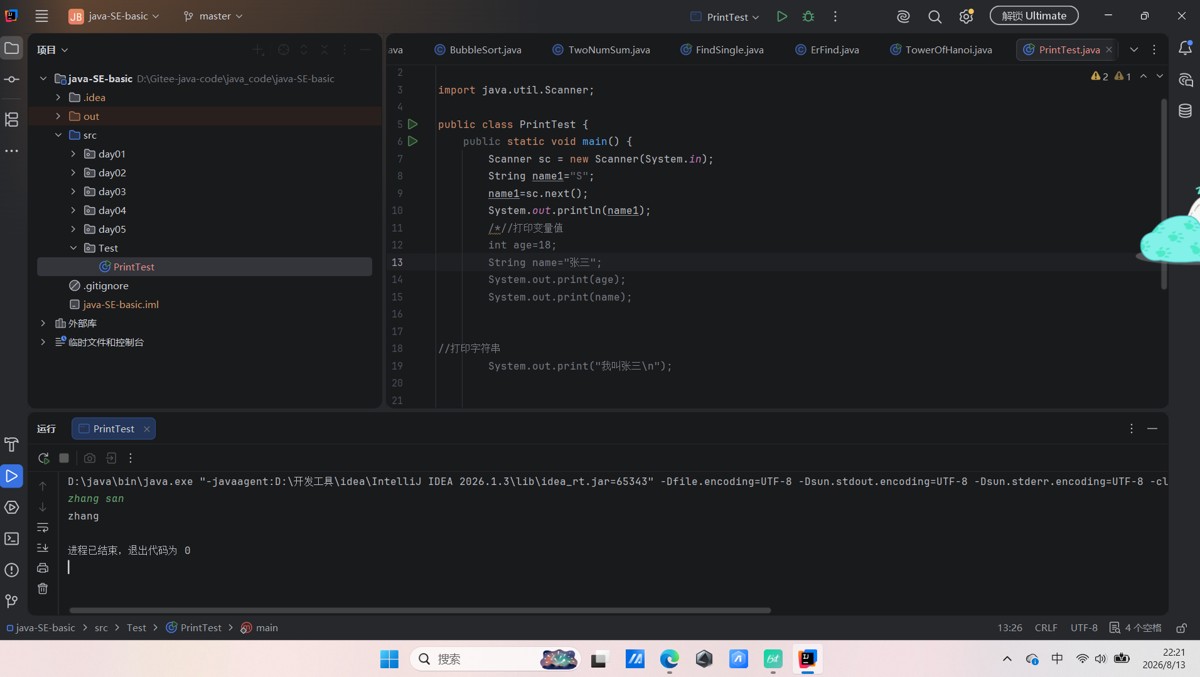Screen dimensions: 1200x677
Task: Expand the day03 folder
Action: pos(73,191)
